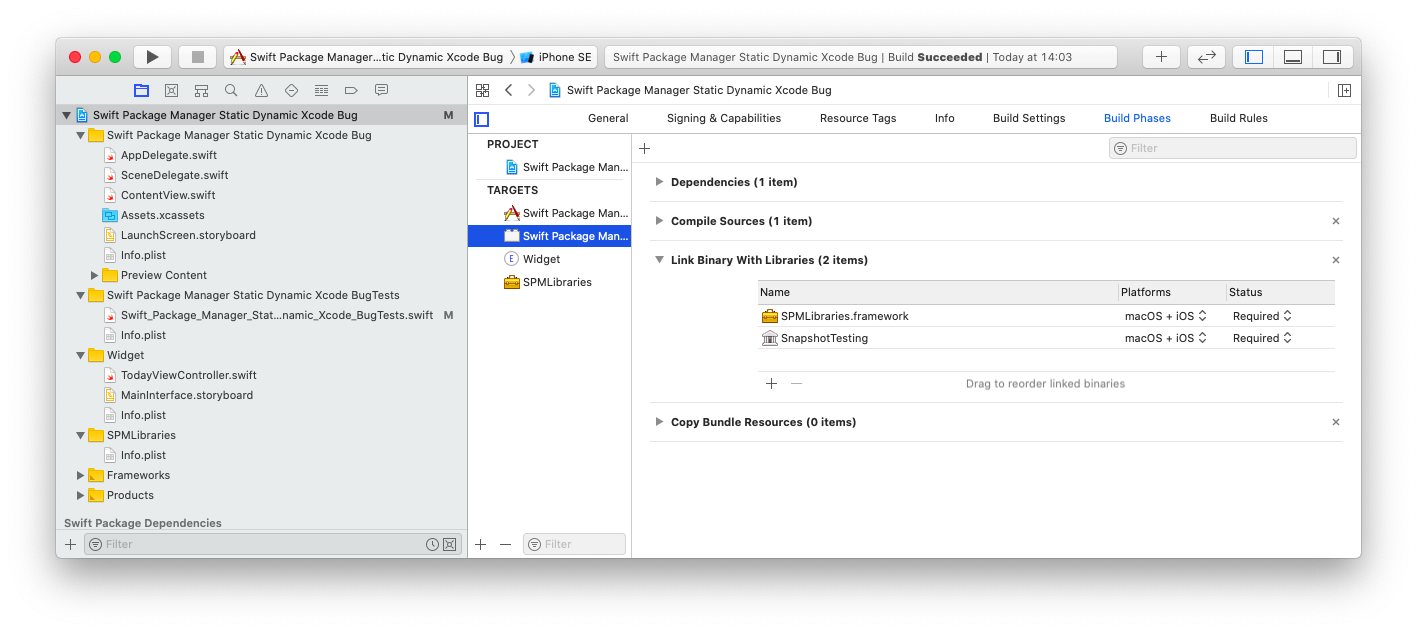Collapse Link Binary With Libraries phase
1417x632 pixels.
(659, 260)
